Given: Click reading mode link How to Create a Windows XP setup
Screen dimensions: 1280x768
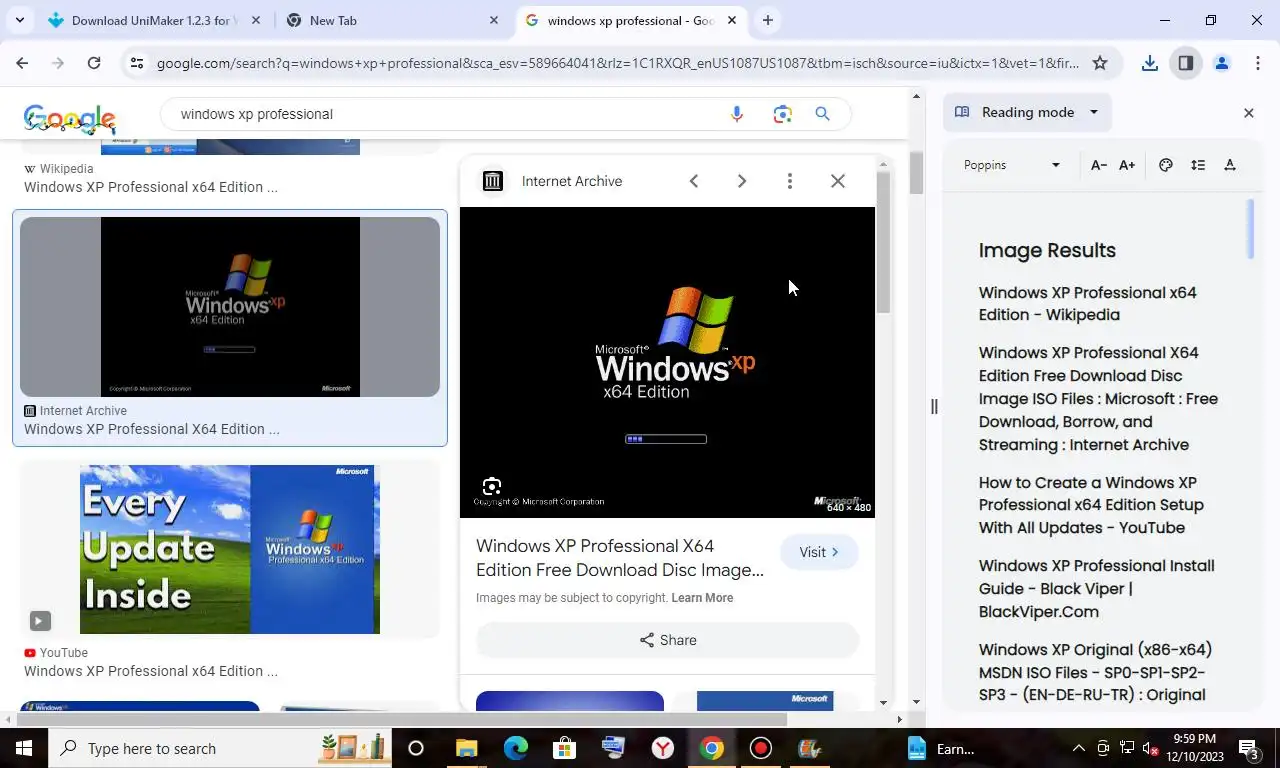Looking at the screenshot, I should 1091,505.
